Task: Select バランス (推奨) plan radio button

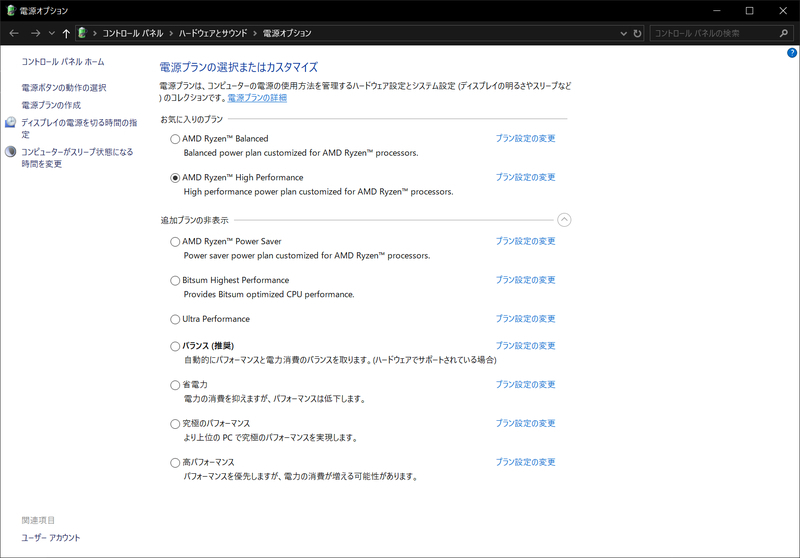Action: (175, 346)
